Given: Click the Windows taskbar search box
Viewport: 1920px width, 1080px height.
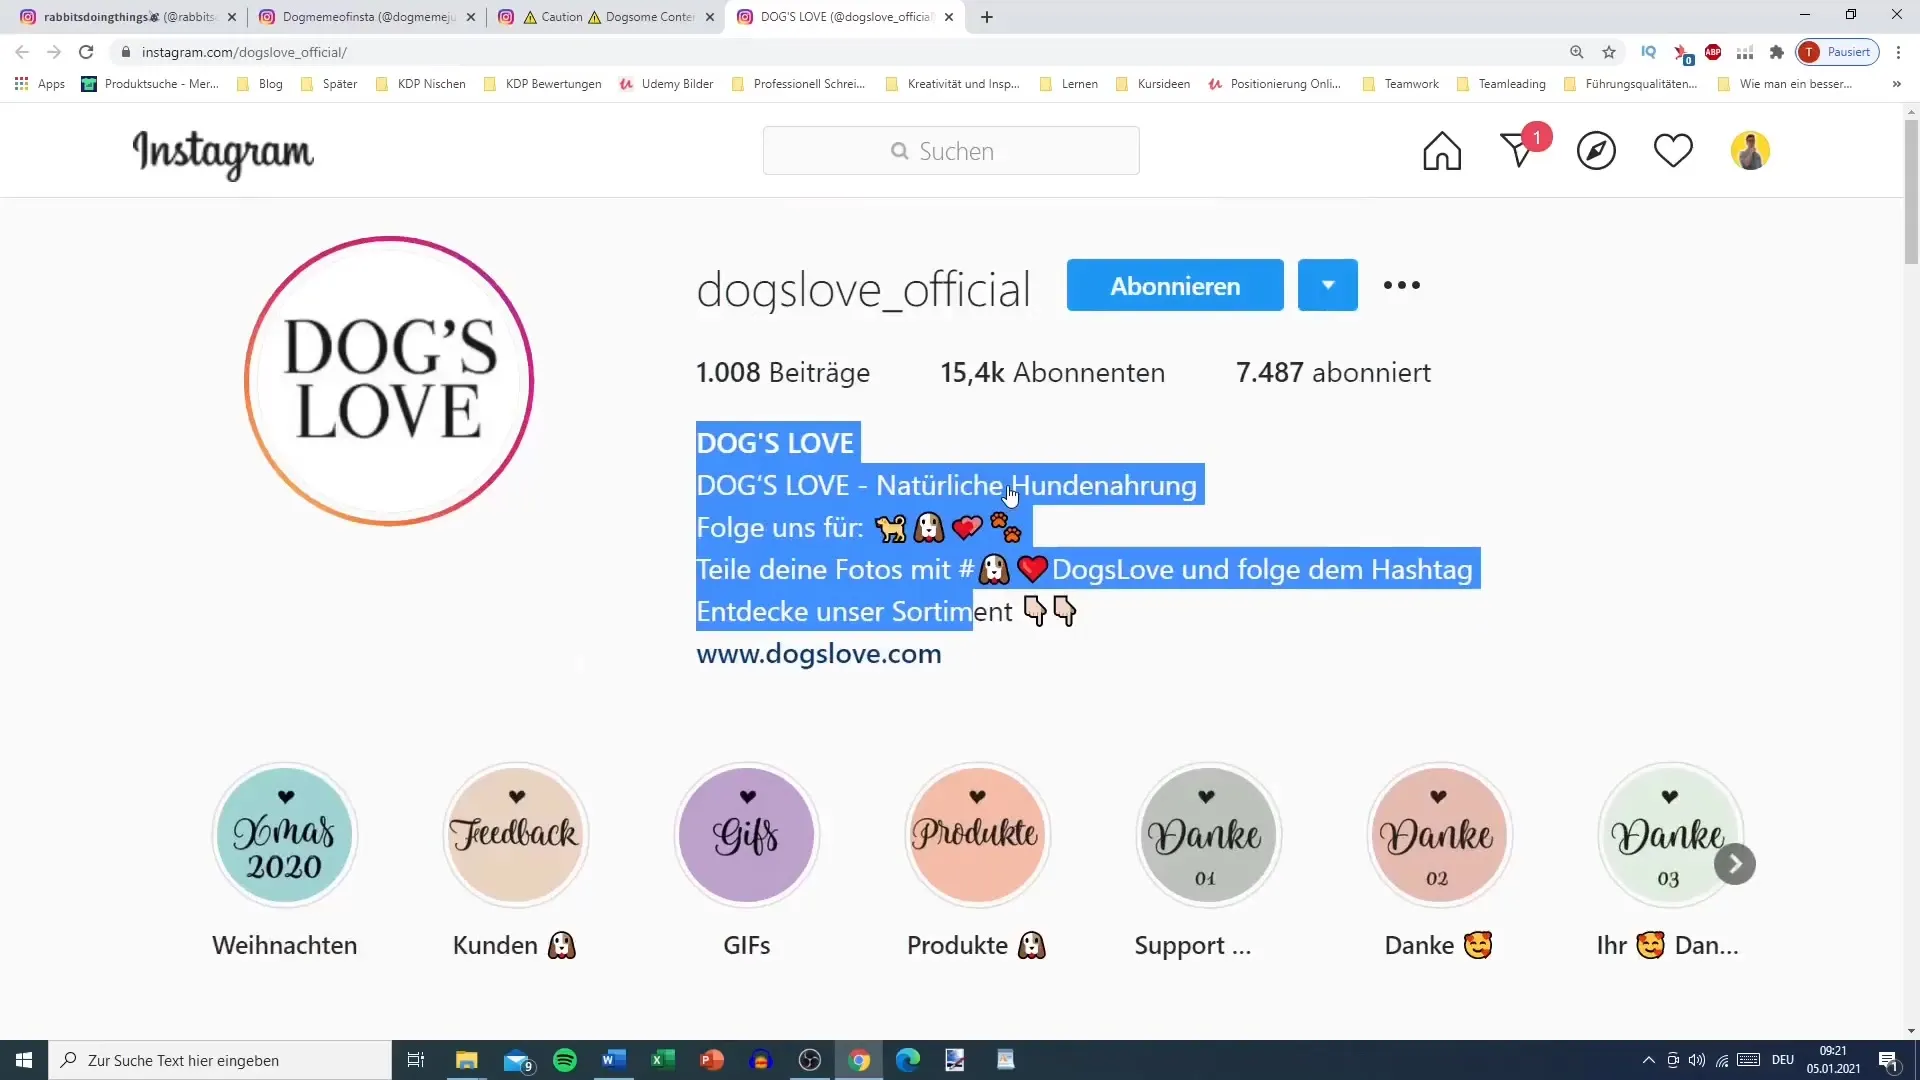Looking at the screenshot, I should 220,1060.
